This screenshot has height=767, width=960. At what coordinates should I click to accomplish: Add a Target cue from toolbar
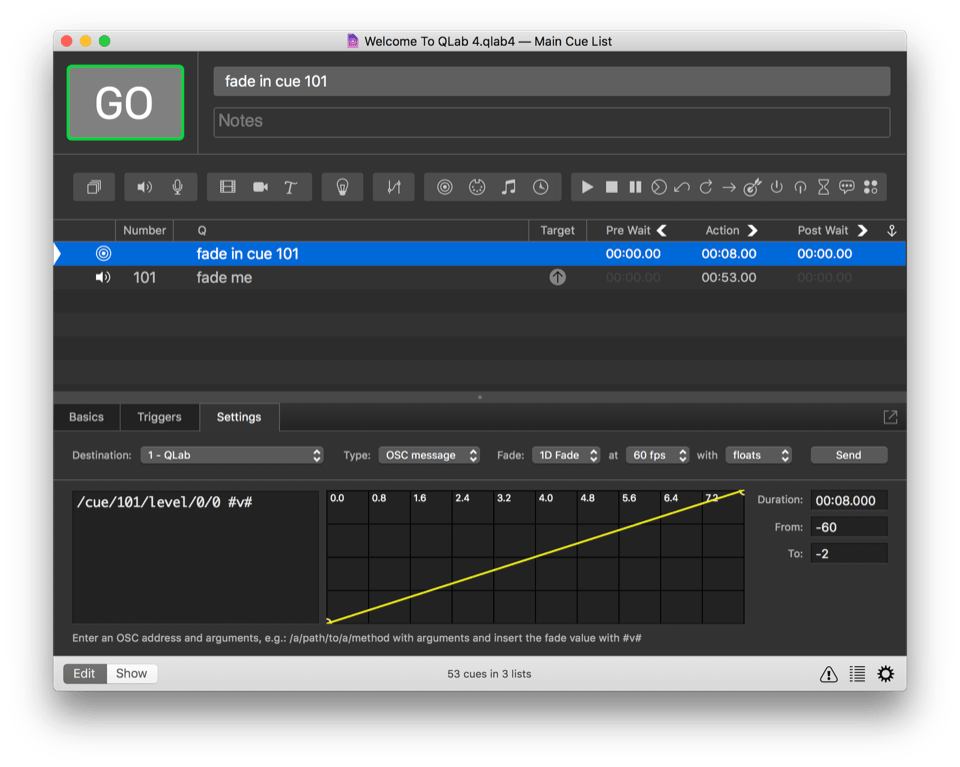[752, 187]
